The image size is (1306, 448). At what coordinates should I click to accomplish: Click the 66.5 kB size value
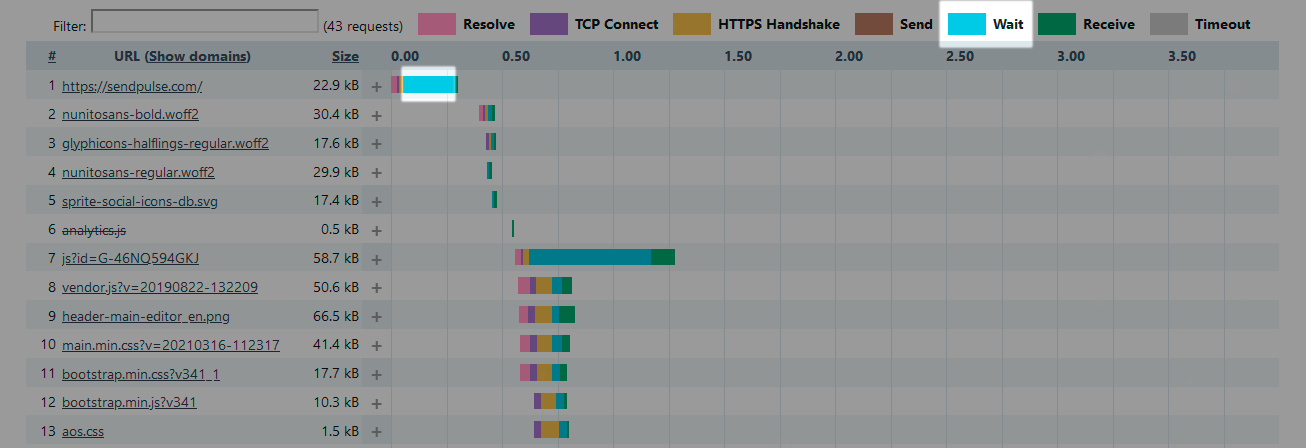[x=335, y=316]
